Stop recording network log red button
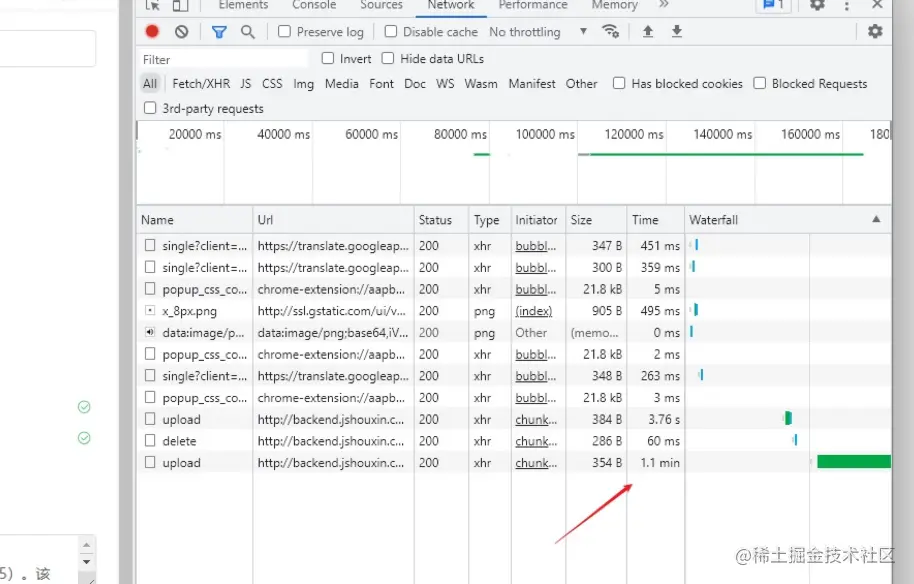The width and height of the screenshot is (914, 584). pos(151,31)
